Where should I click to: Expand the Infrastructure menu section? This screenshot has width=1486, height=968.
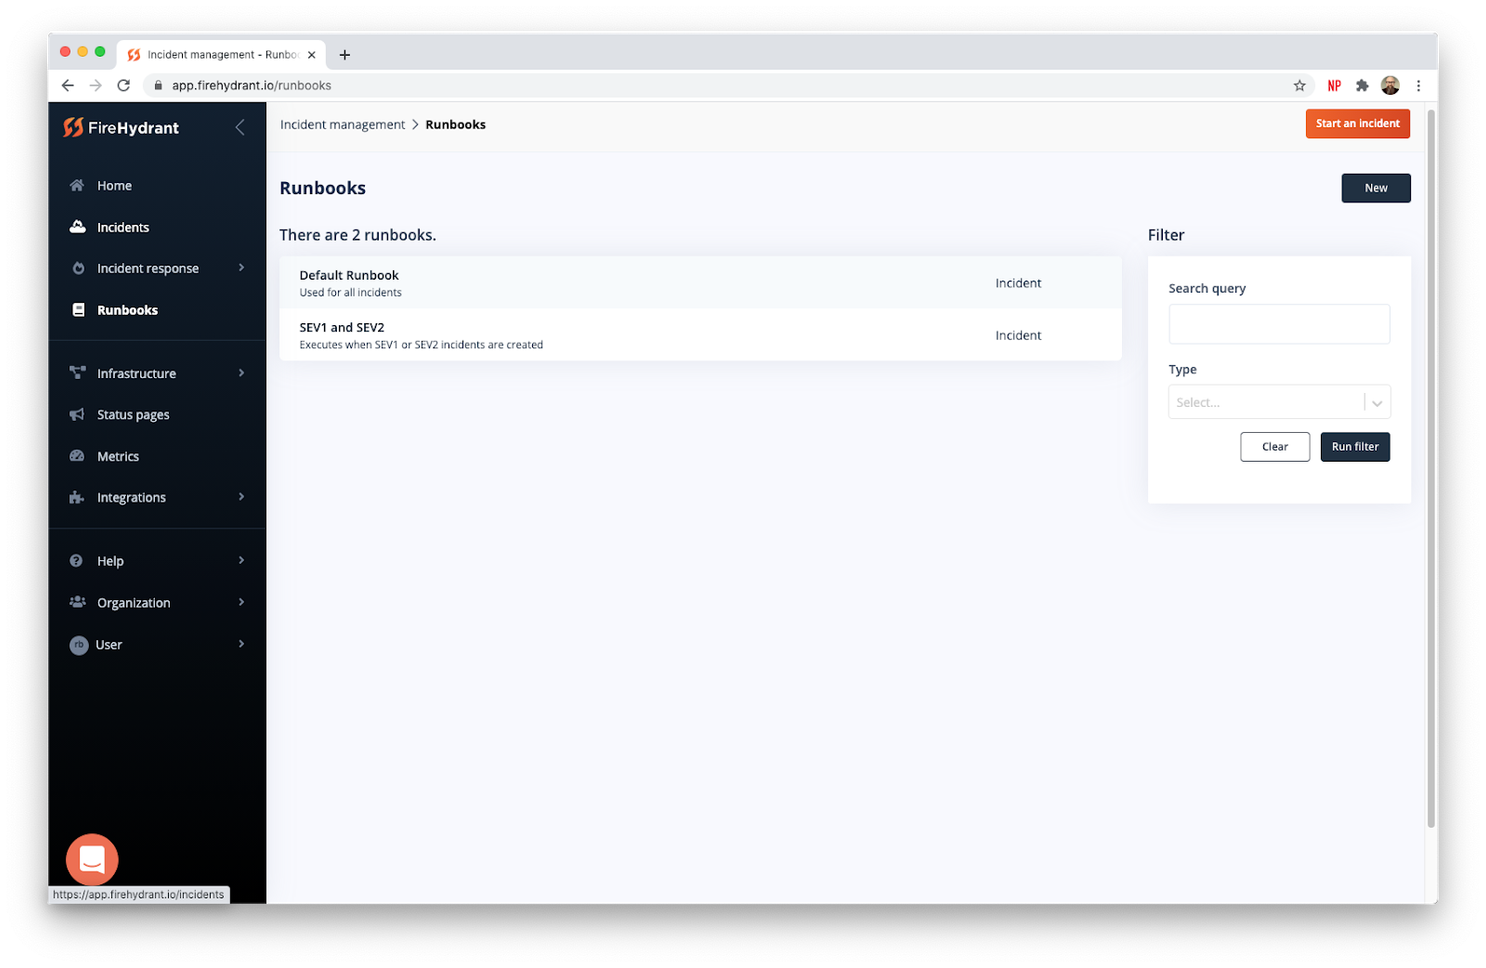click(157, 373)
